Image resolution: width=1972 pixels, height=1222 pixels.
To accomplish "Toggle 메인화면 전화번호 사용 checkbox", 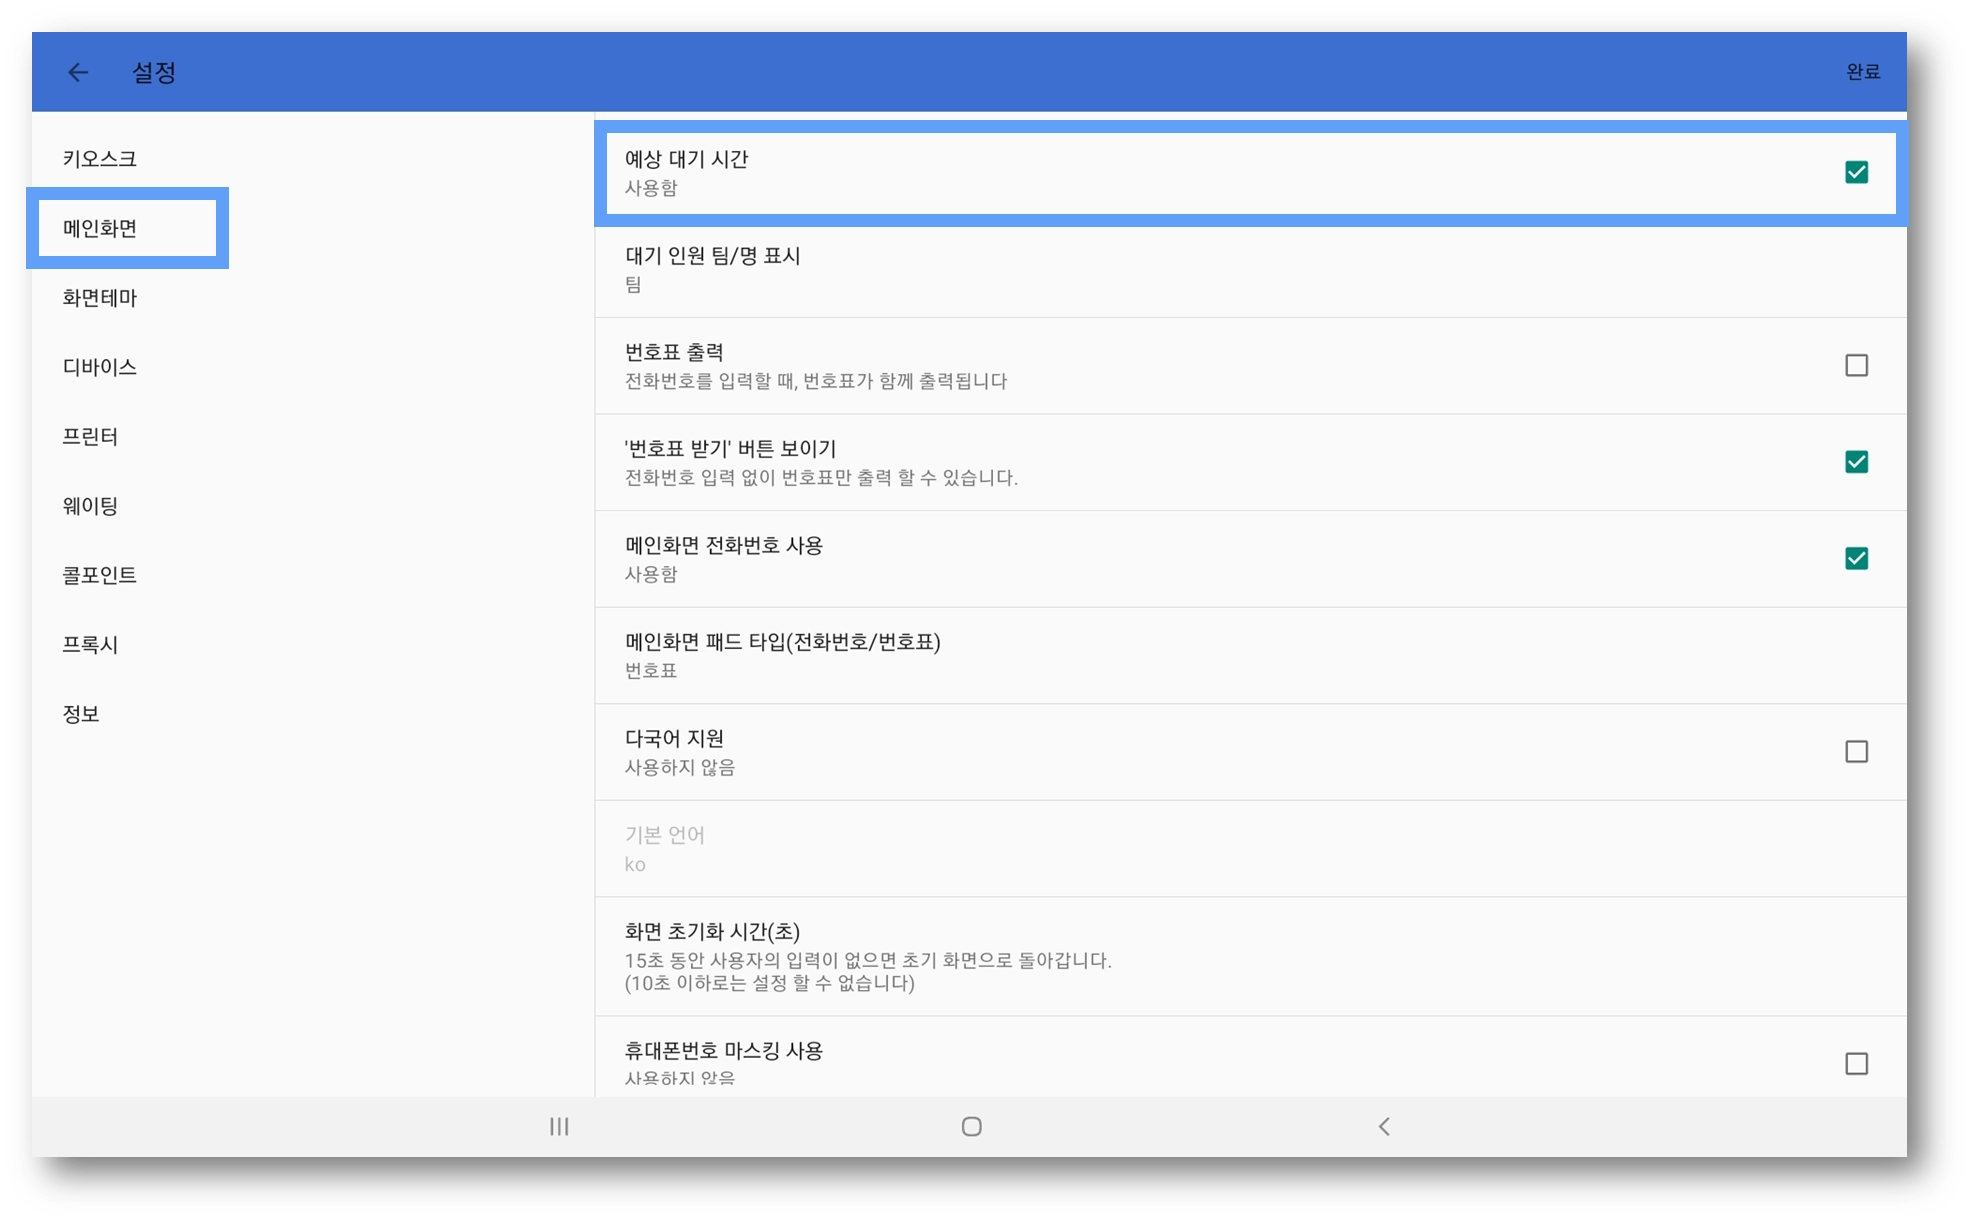I will point(1856,558).
